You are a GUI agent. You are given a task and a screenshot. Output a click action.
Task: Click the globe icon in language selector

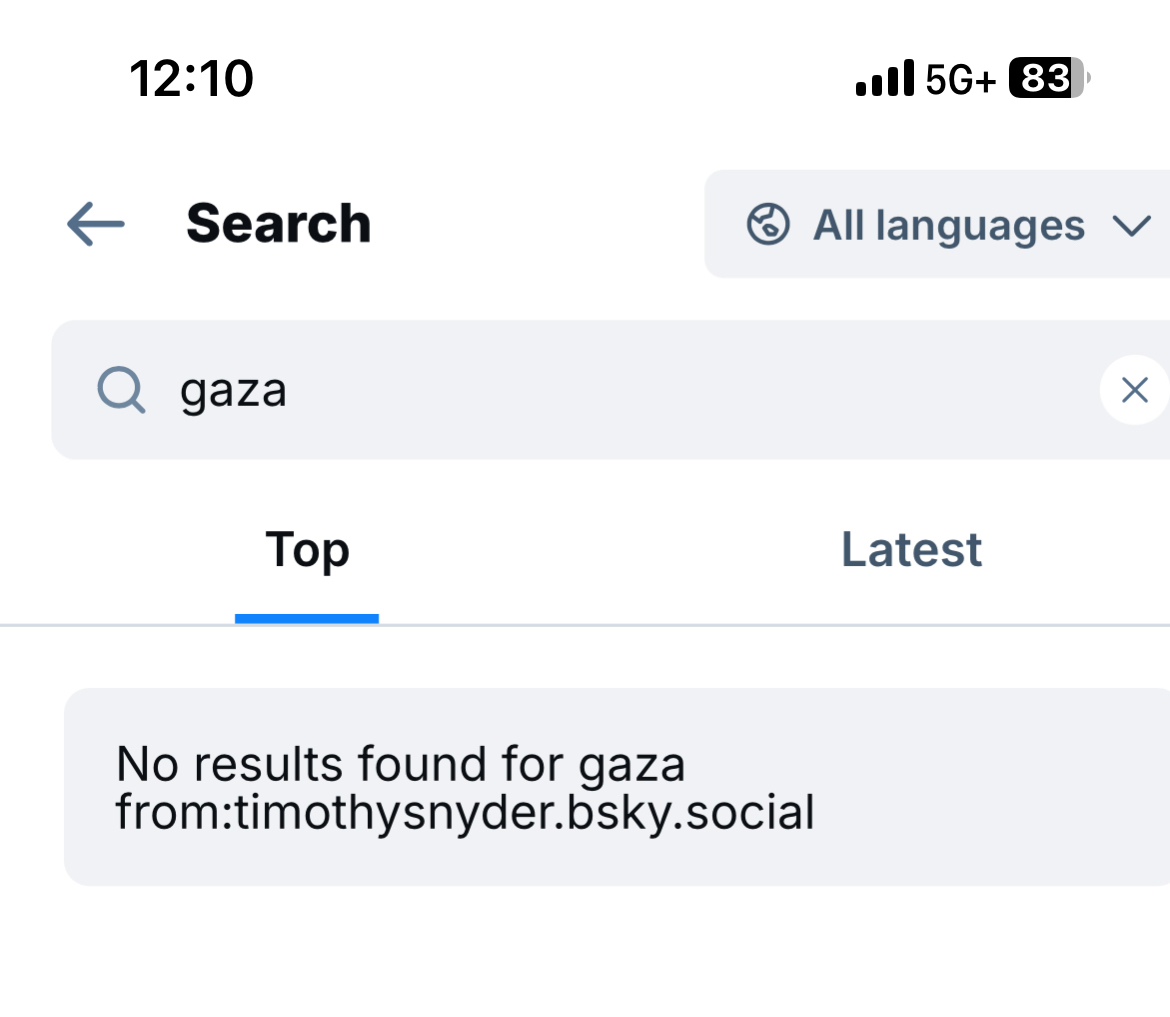click(768, 224)
